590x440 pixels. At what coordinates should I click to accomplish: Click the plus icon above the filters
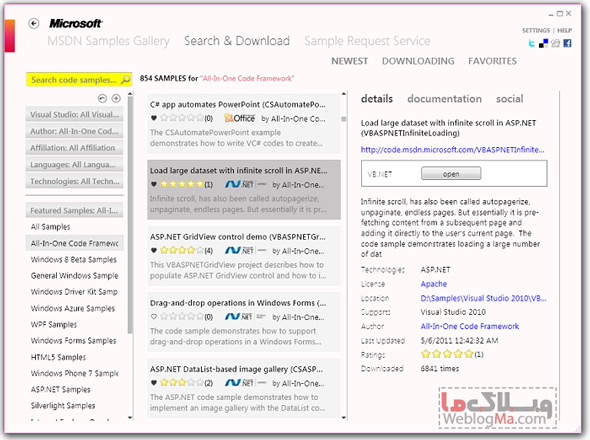click(x=116, y=99)
